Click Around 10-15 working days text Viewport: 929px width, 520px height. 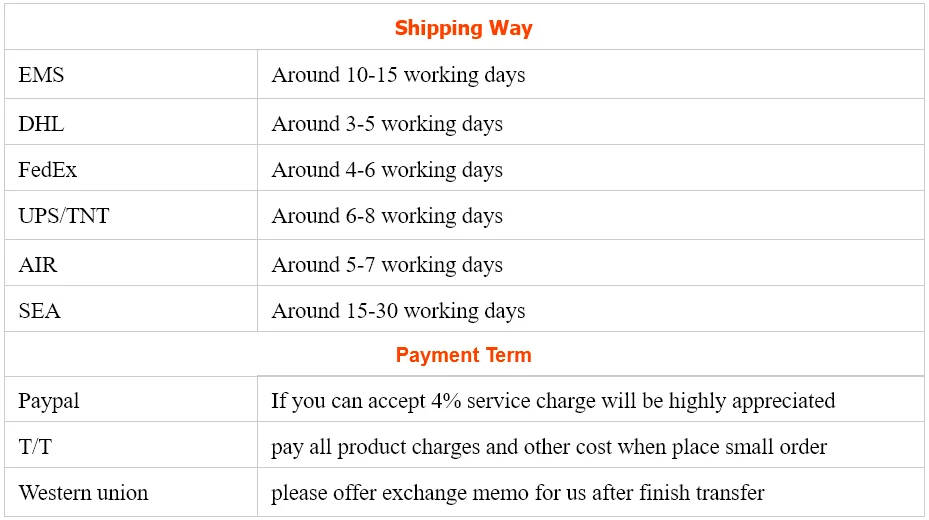coord(398,75)
